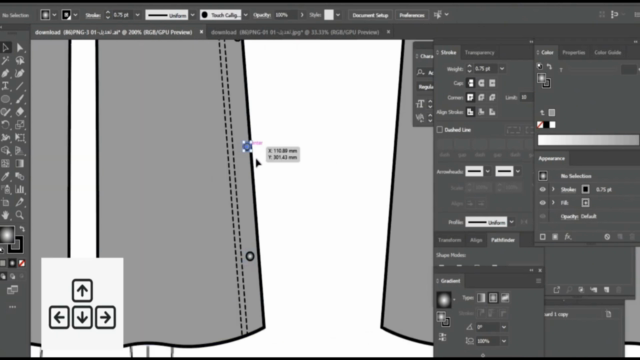Open the variable width profile dropdown in control bar
Image resolution: width=640 pixels, height=360 pixels.
192,15
